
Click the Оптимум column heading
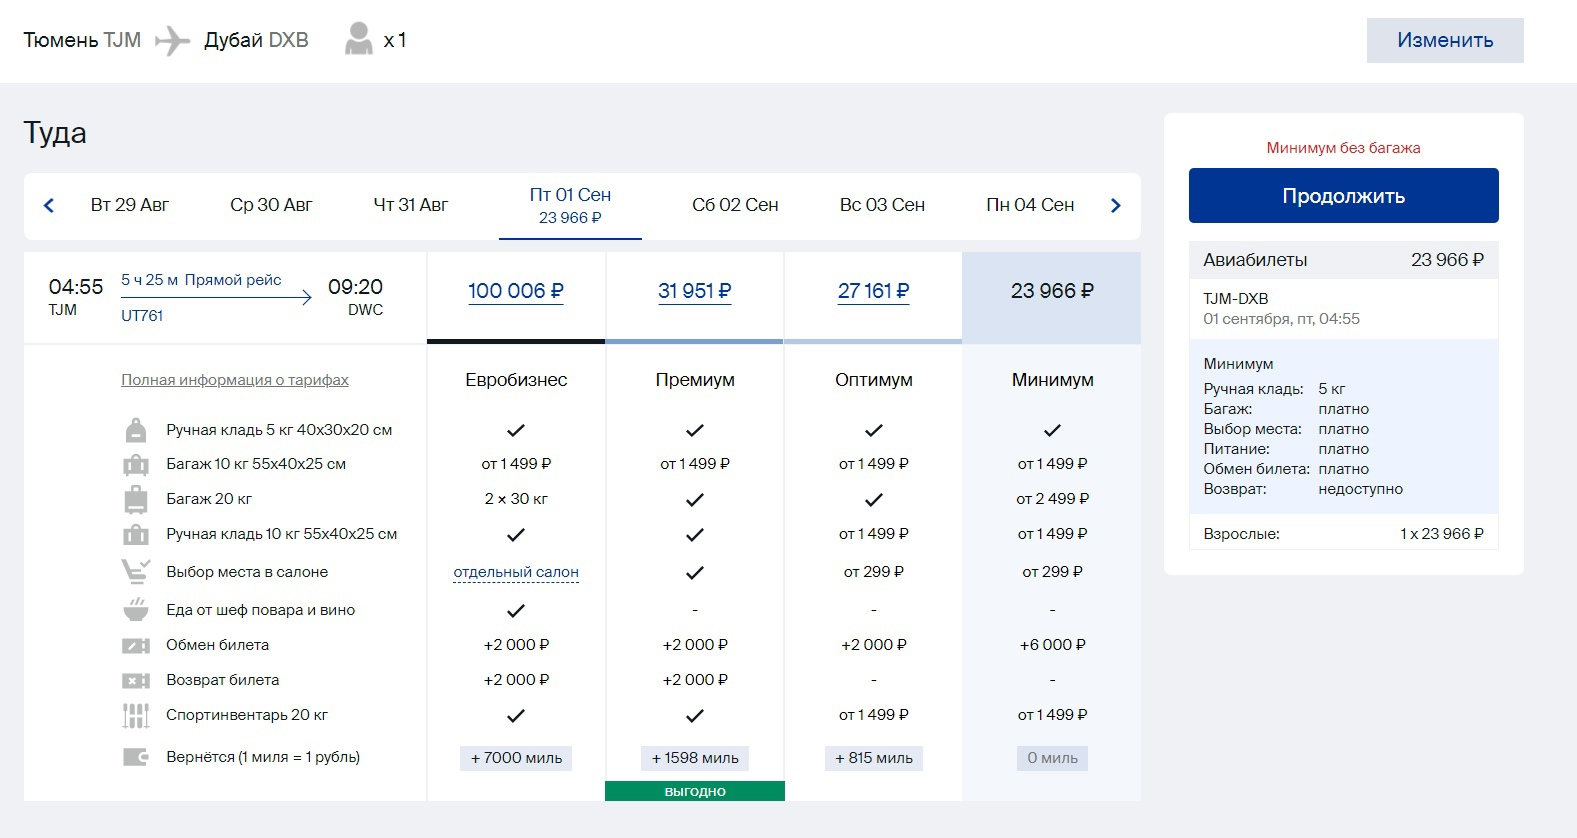point(874,380)
